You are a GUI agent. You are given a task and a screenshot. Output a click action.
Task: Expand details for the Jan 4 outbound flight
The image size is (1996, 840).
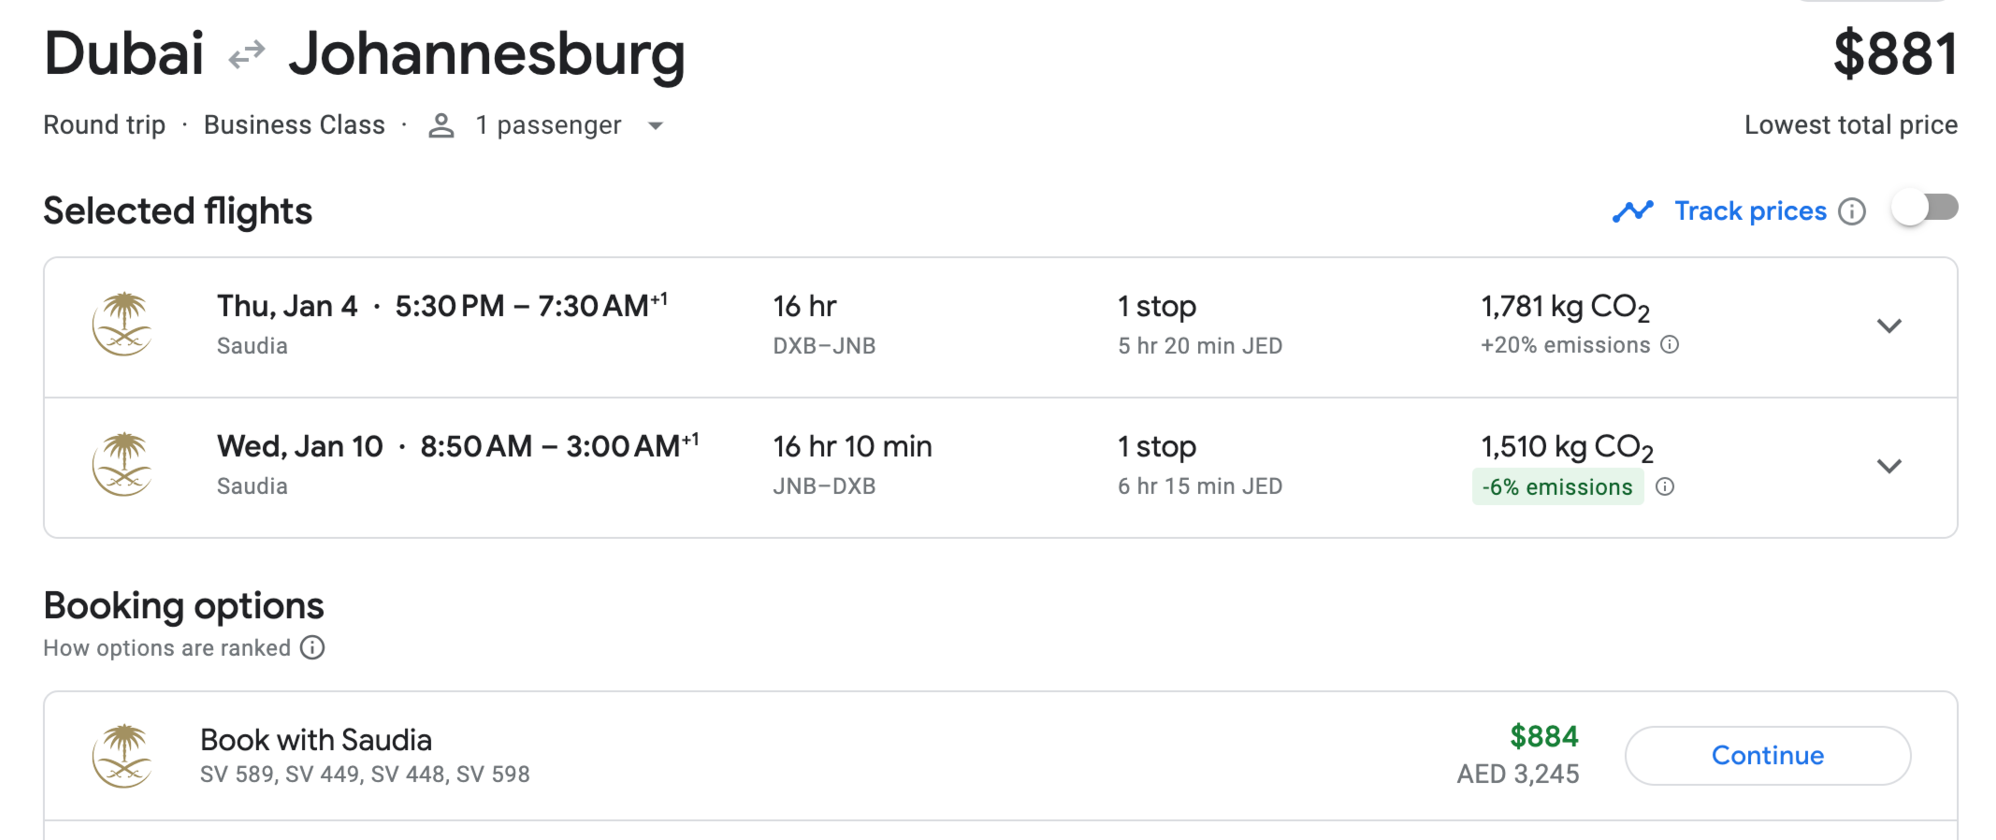(1890, 325)
